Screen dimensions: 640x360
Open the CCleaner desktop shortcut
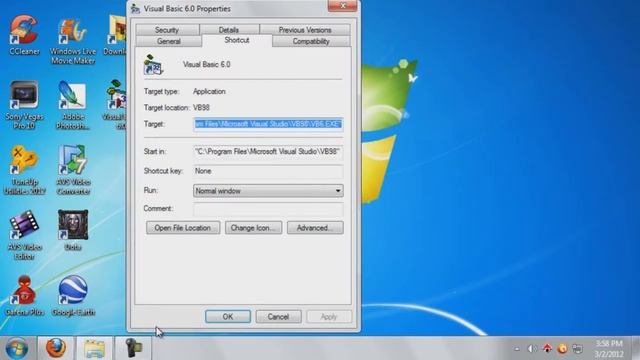tap(24, 35)
